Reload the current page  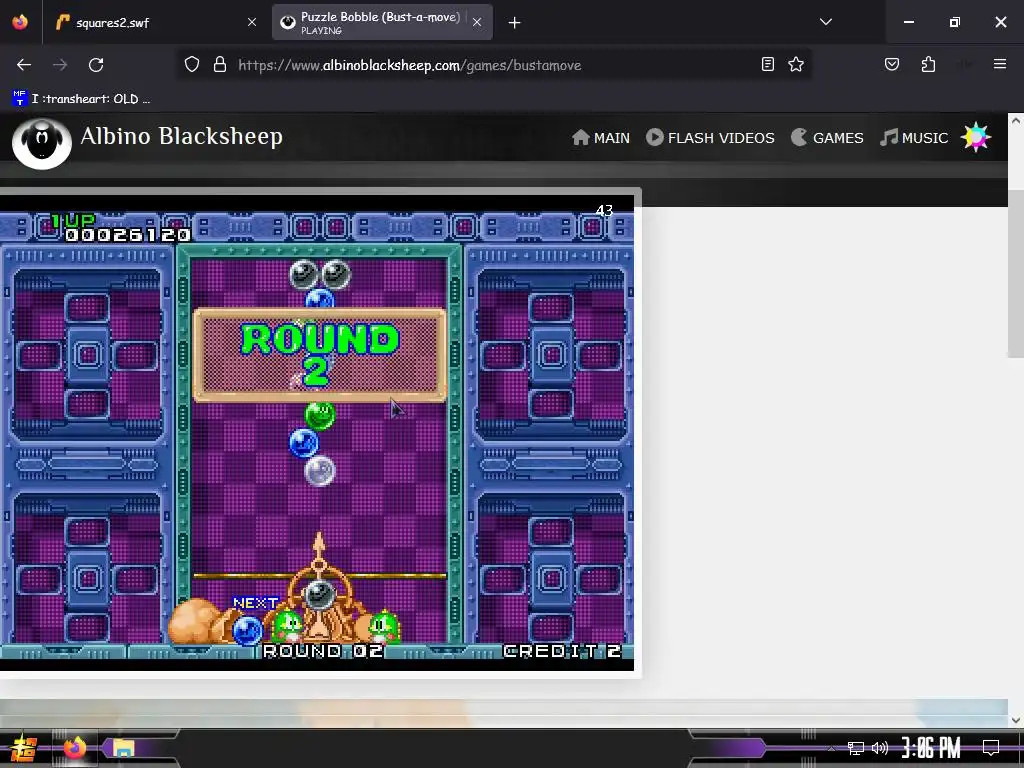[96, 65]
